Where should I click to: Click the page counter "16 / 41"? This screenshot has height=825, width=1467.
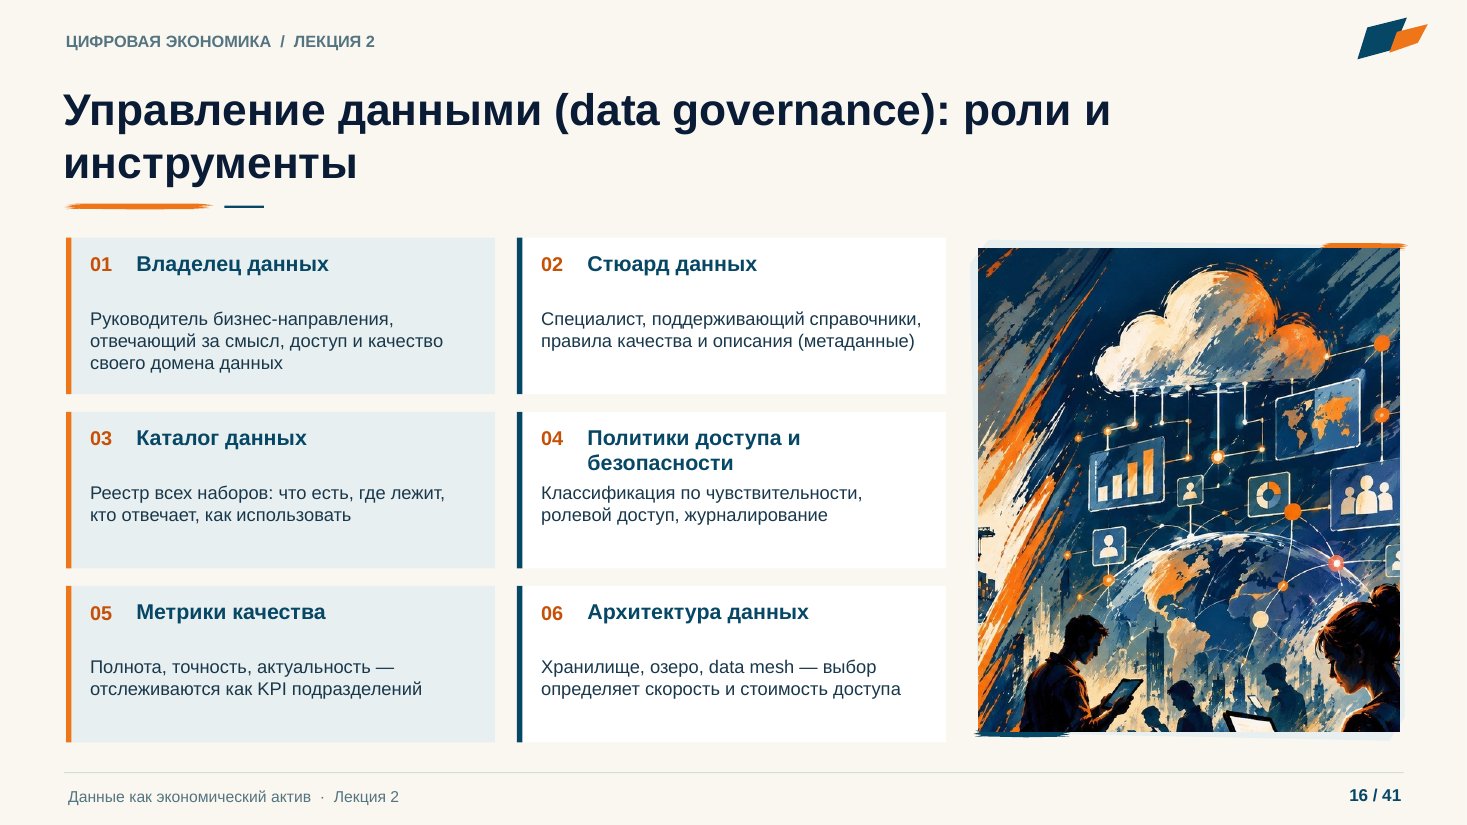(x=1375, y=796)
